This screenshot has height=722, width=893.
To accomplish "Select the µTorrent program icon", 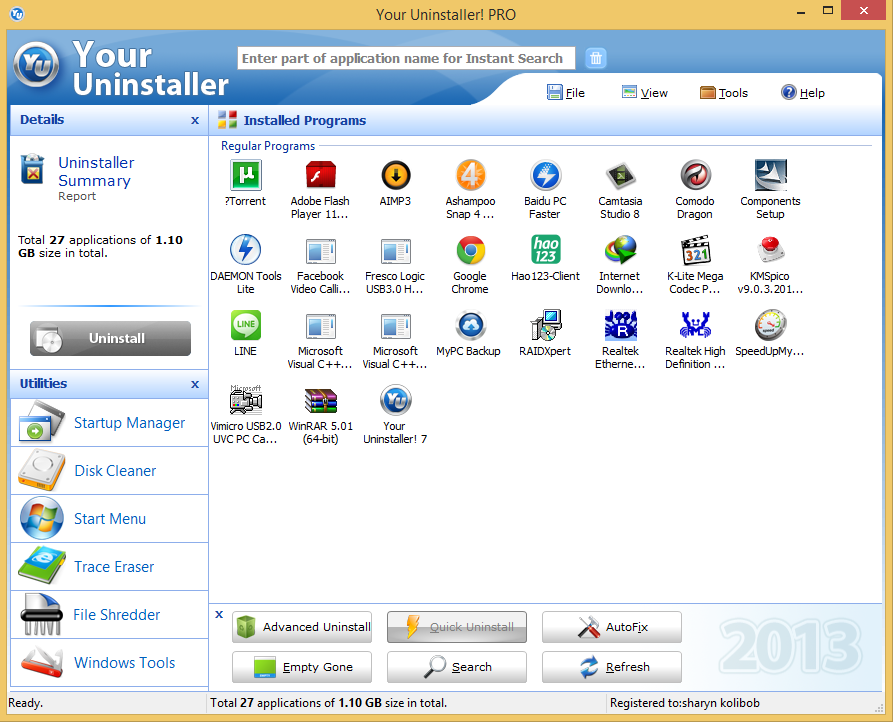I will [x=245, y=175].
